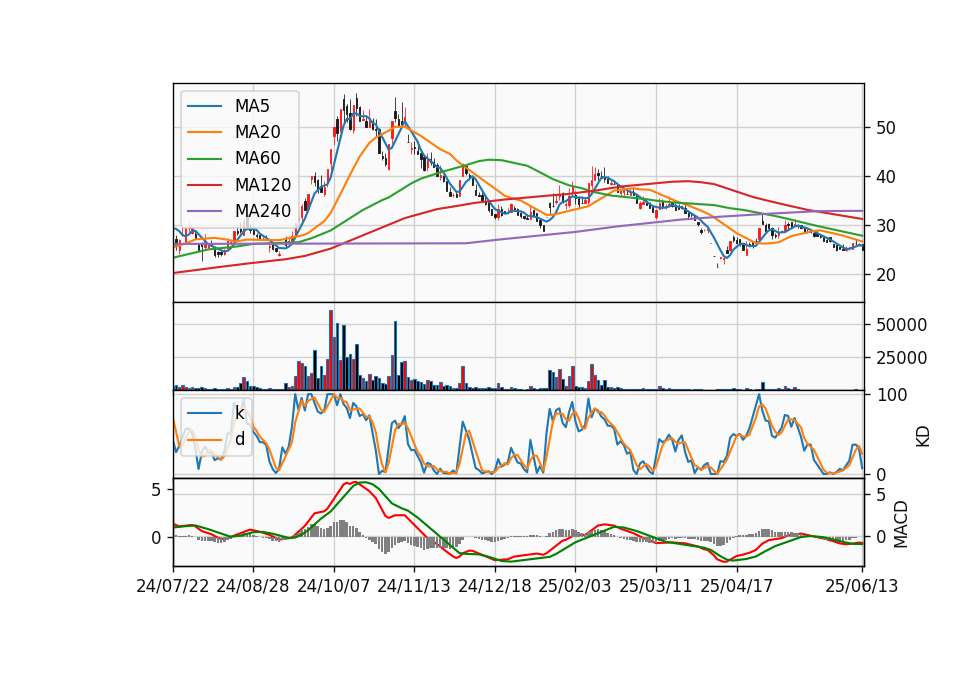This screenshot has width=960, height=690.
Task: Click the orange MA20 legend line sample
Action: tap(204, 132)
